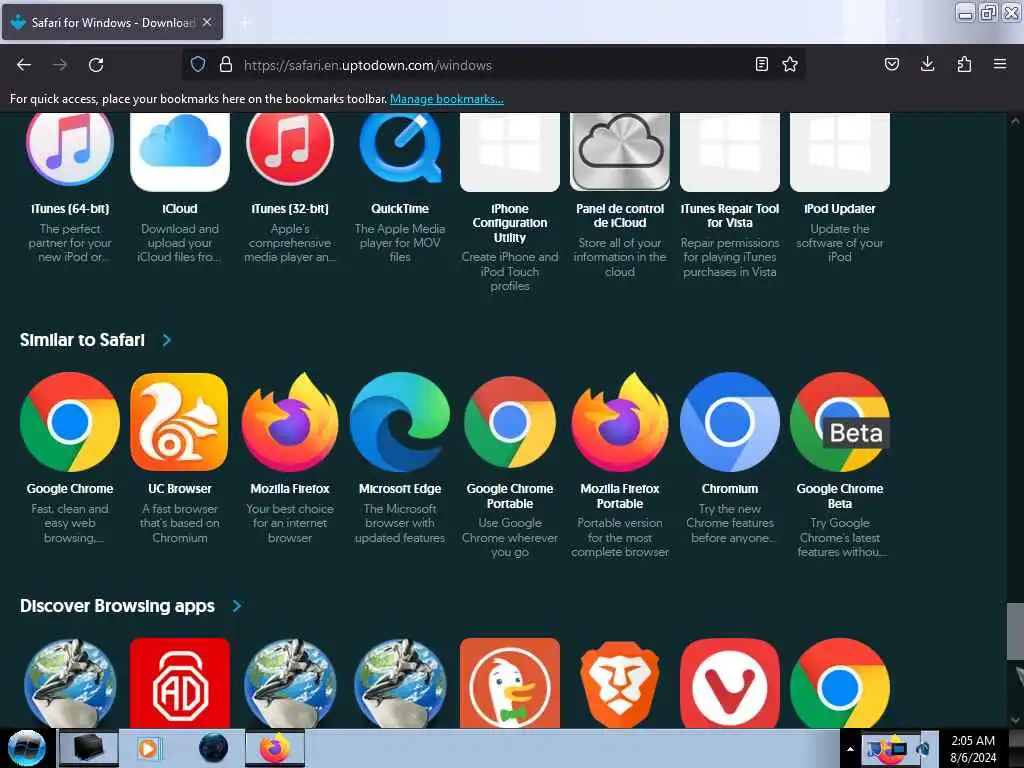Open the black window taskbar button
Viewport: 1024px width, 768px height.
[x=89, y=748]
